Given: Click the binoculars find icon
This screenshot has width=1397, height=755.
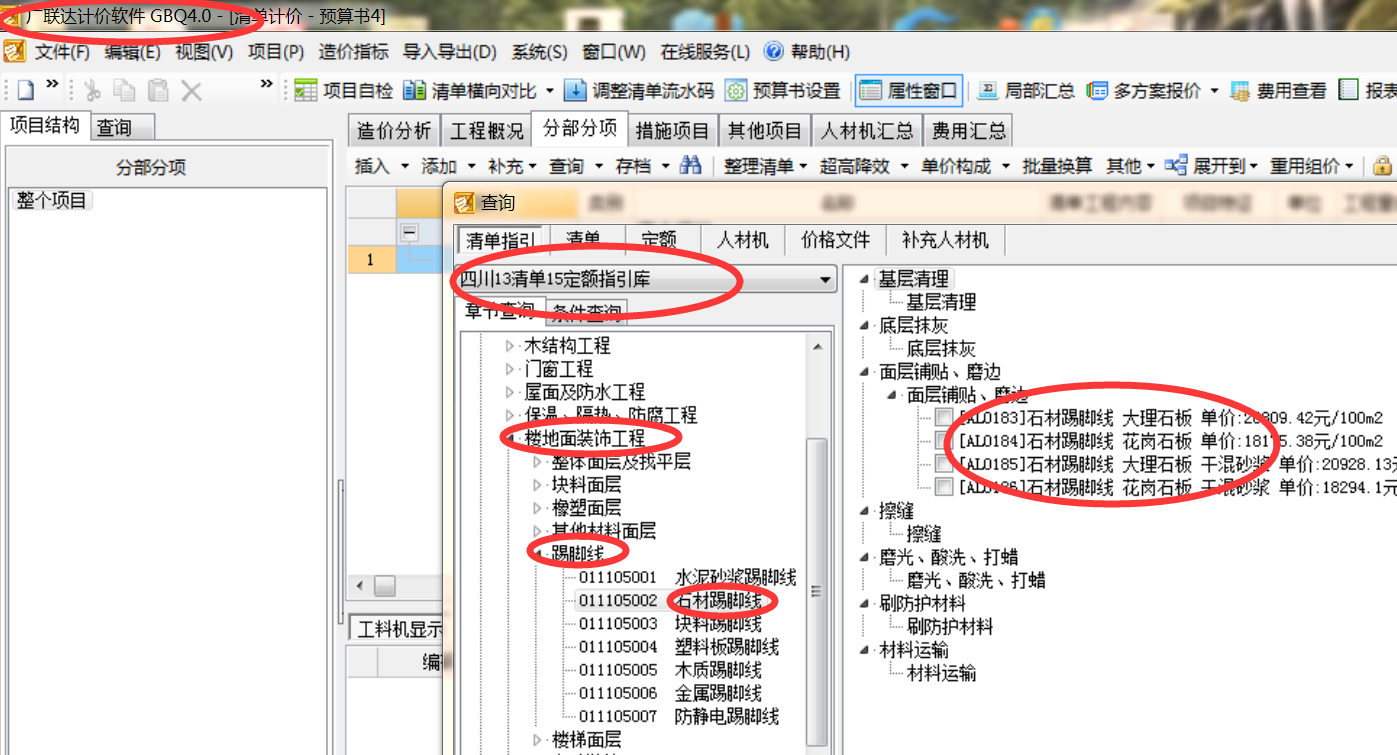Looking at the screenshot, I should [x=690, y=166].
